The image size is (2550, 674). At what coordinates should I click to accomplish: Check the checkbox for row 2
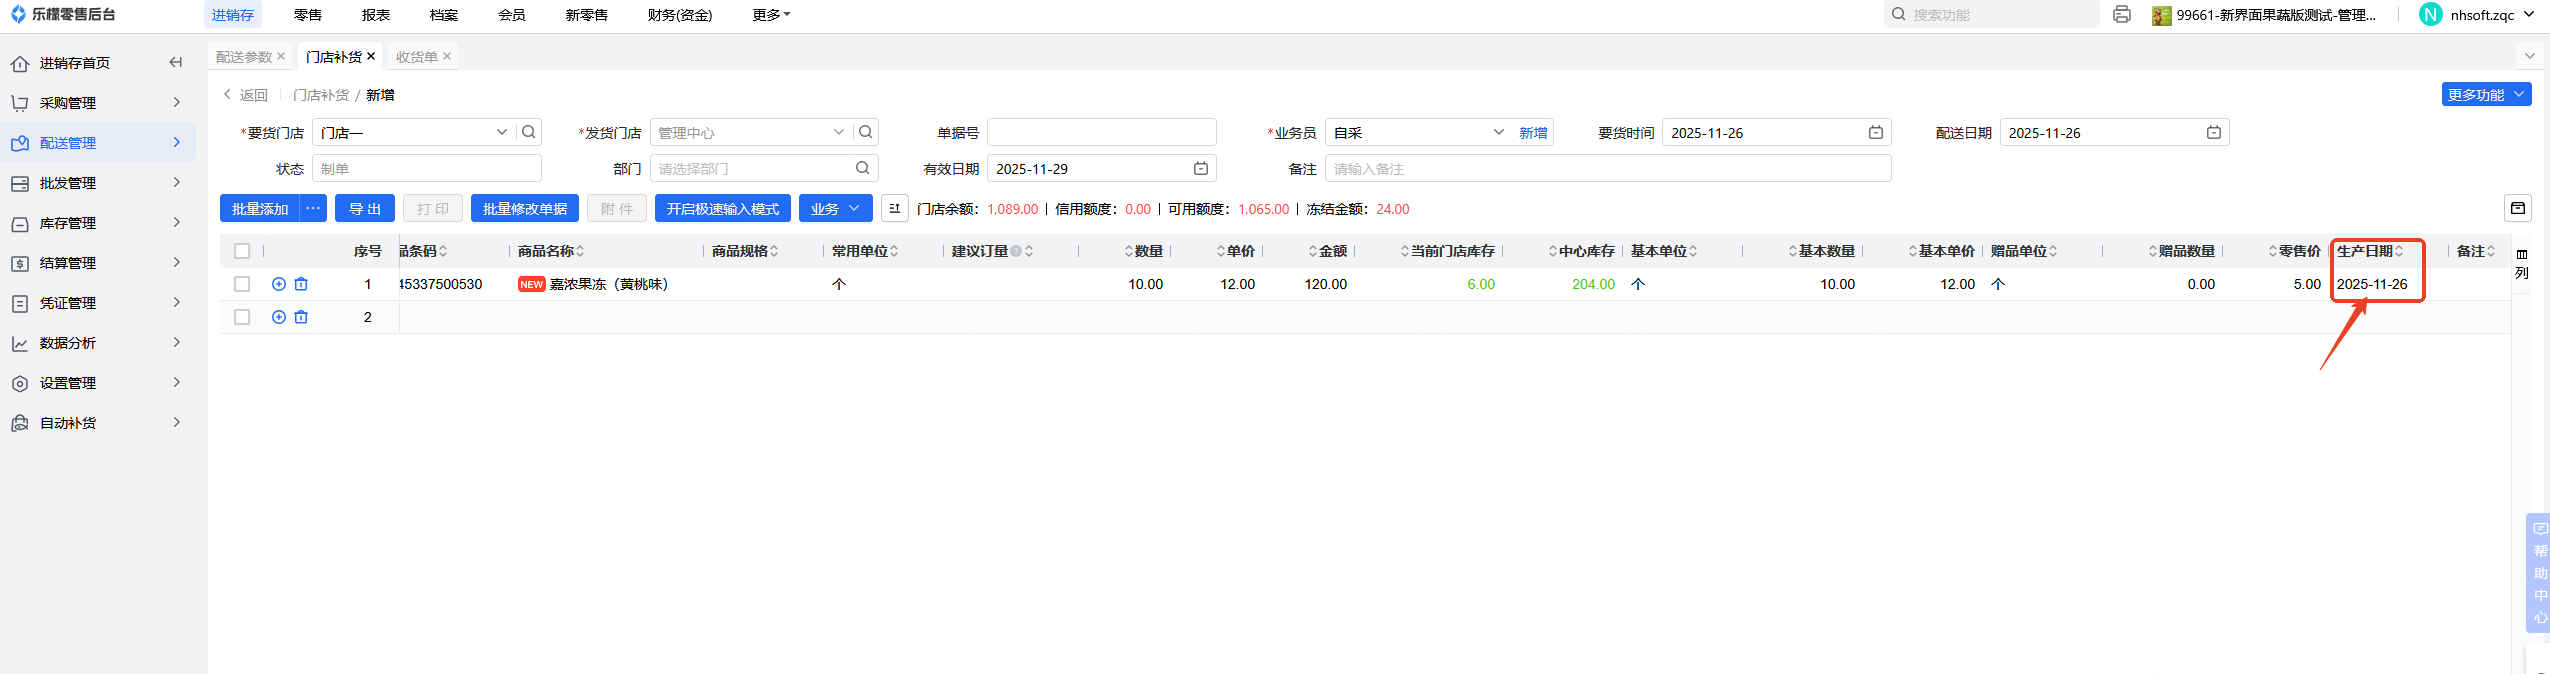click(242, 317)
